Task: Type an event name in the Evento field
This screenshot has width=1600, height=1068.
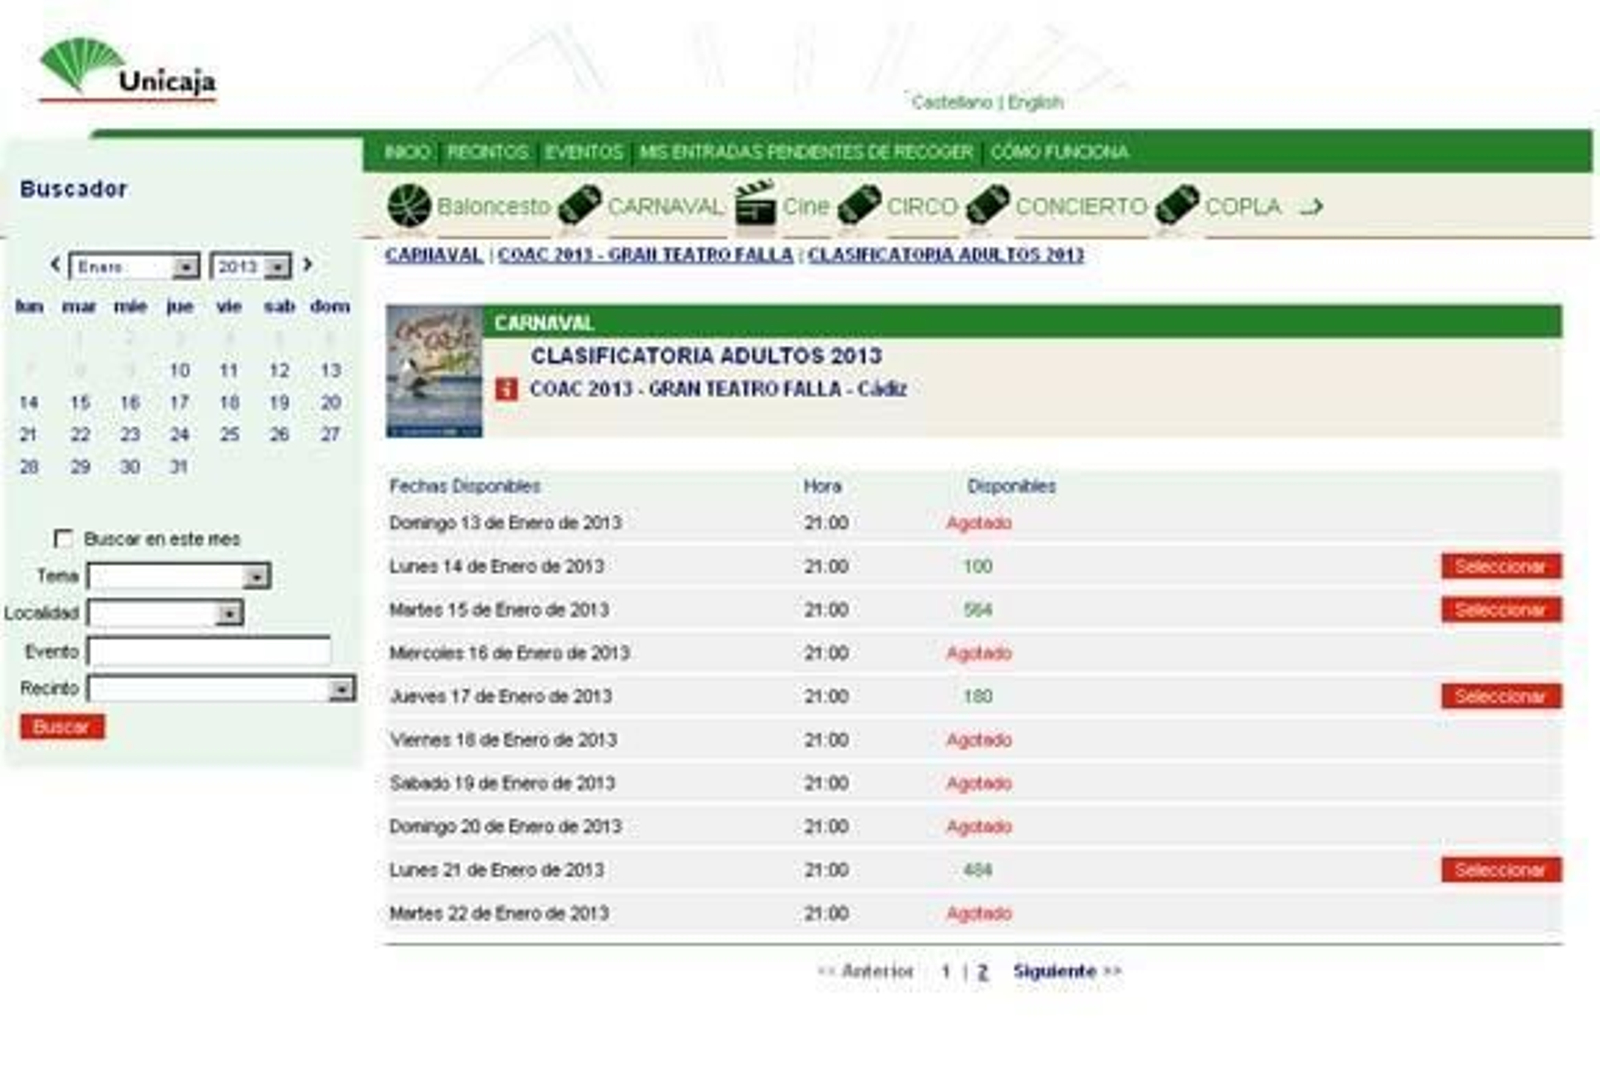Action: point(210,650)
